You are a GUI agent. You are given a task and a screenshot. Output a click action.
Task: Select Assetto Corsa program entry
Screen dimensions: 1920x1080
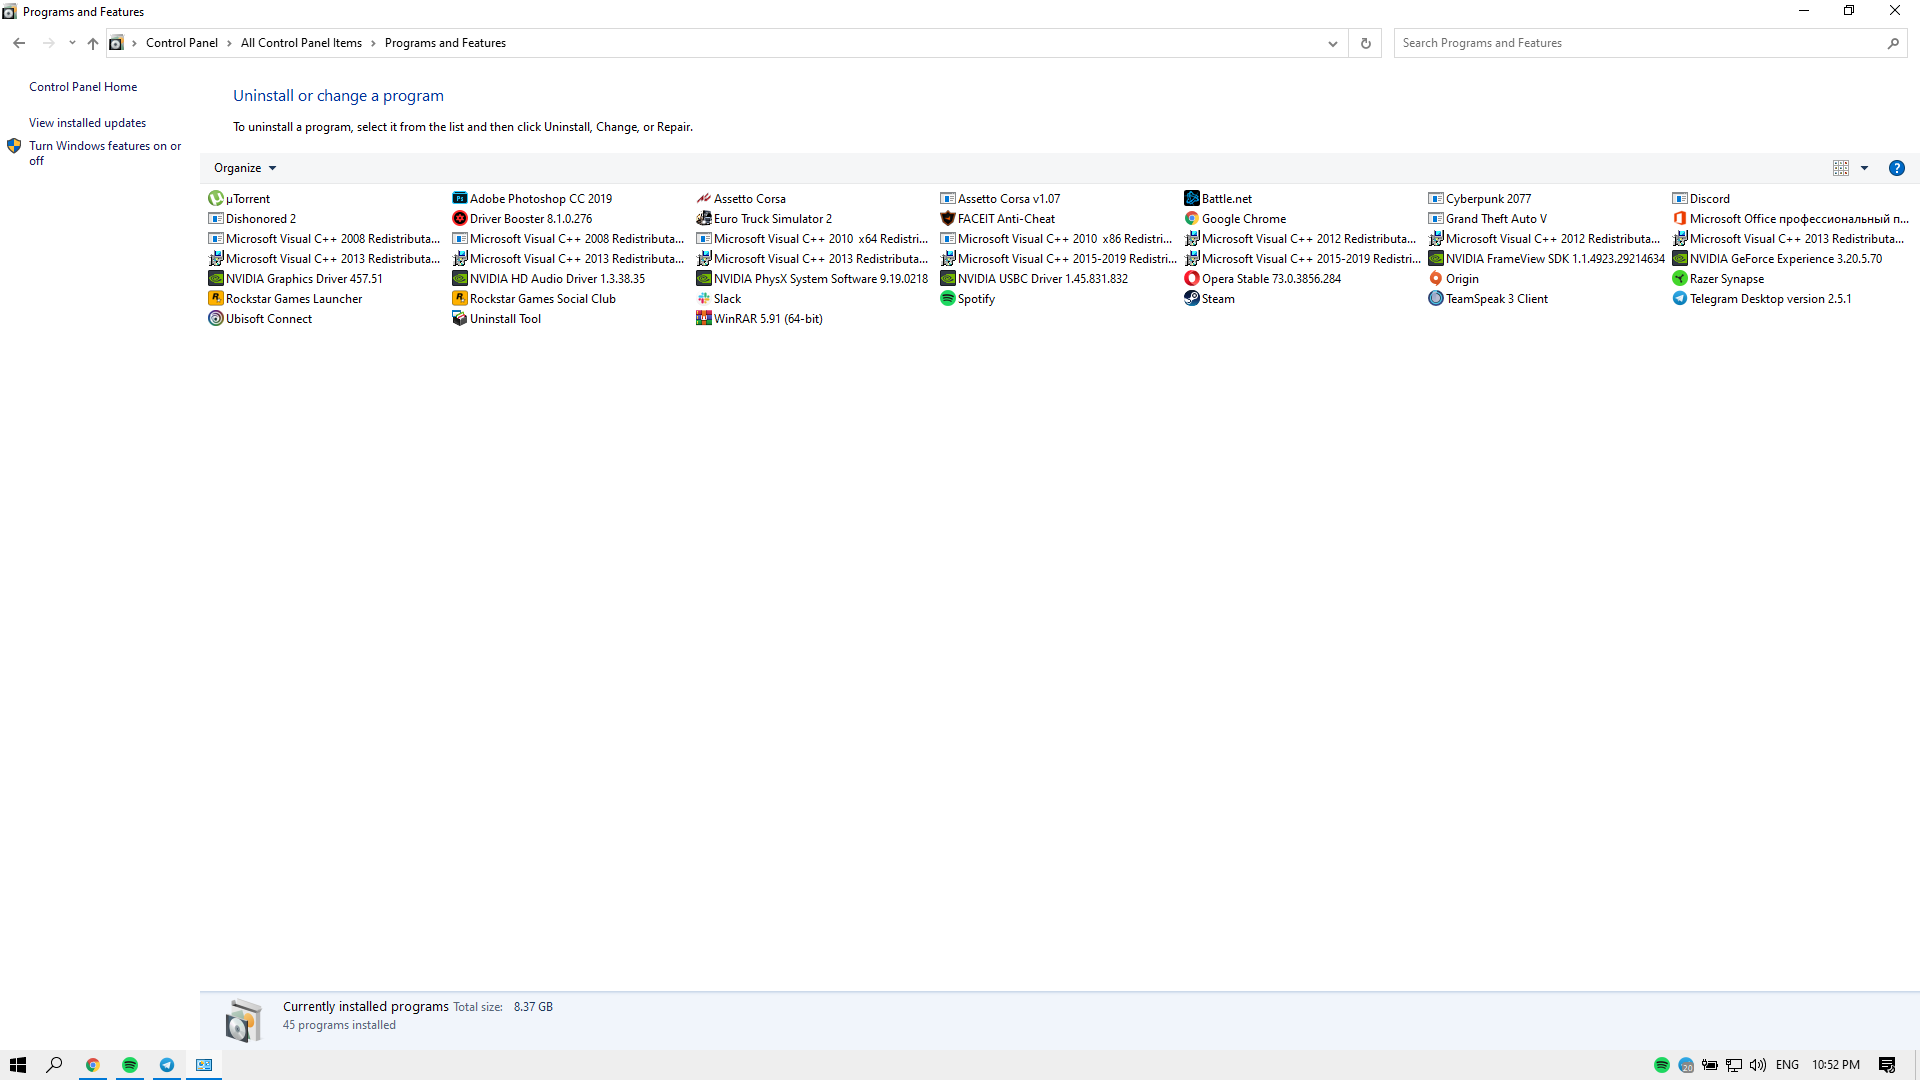coord(748,198)
